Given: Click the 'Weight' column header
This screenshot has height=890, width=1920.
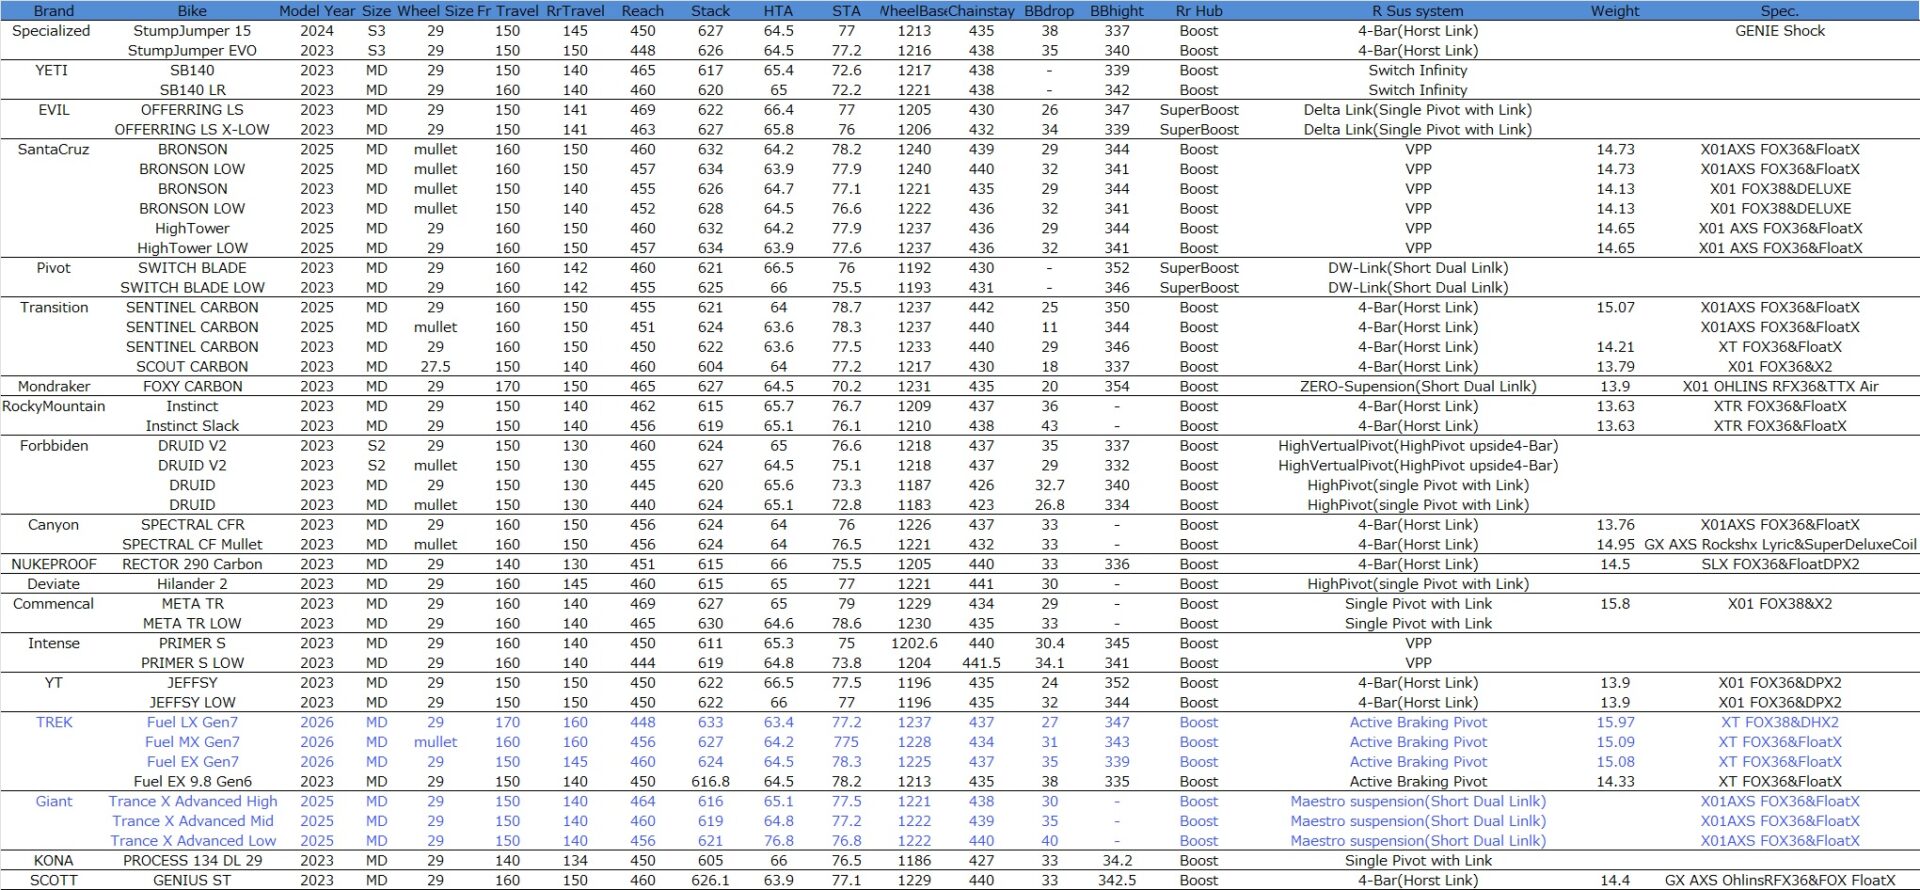Looking at the screenshot, I should tap(1615, 11).
